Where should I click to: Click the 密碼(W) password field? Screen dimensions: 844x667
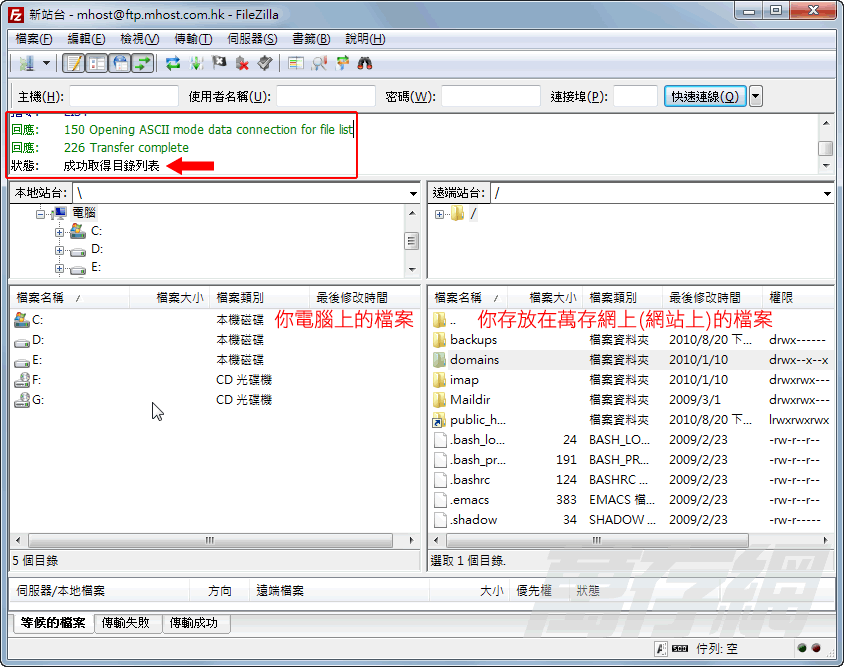pos(490,96)
